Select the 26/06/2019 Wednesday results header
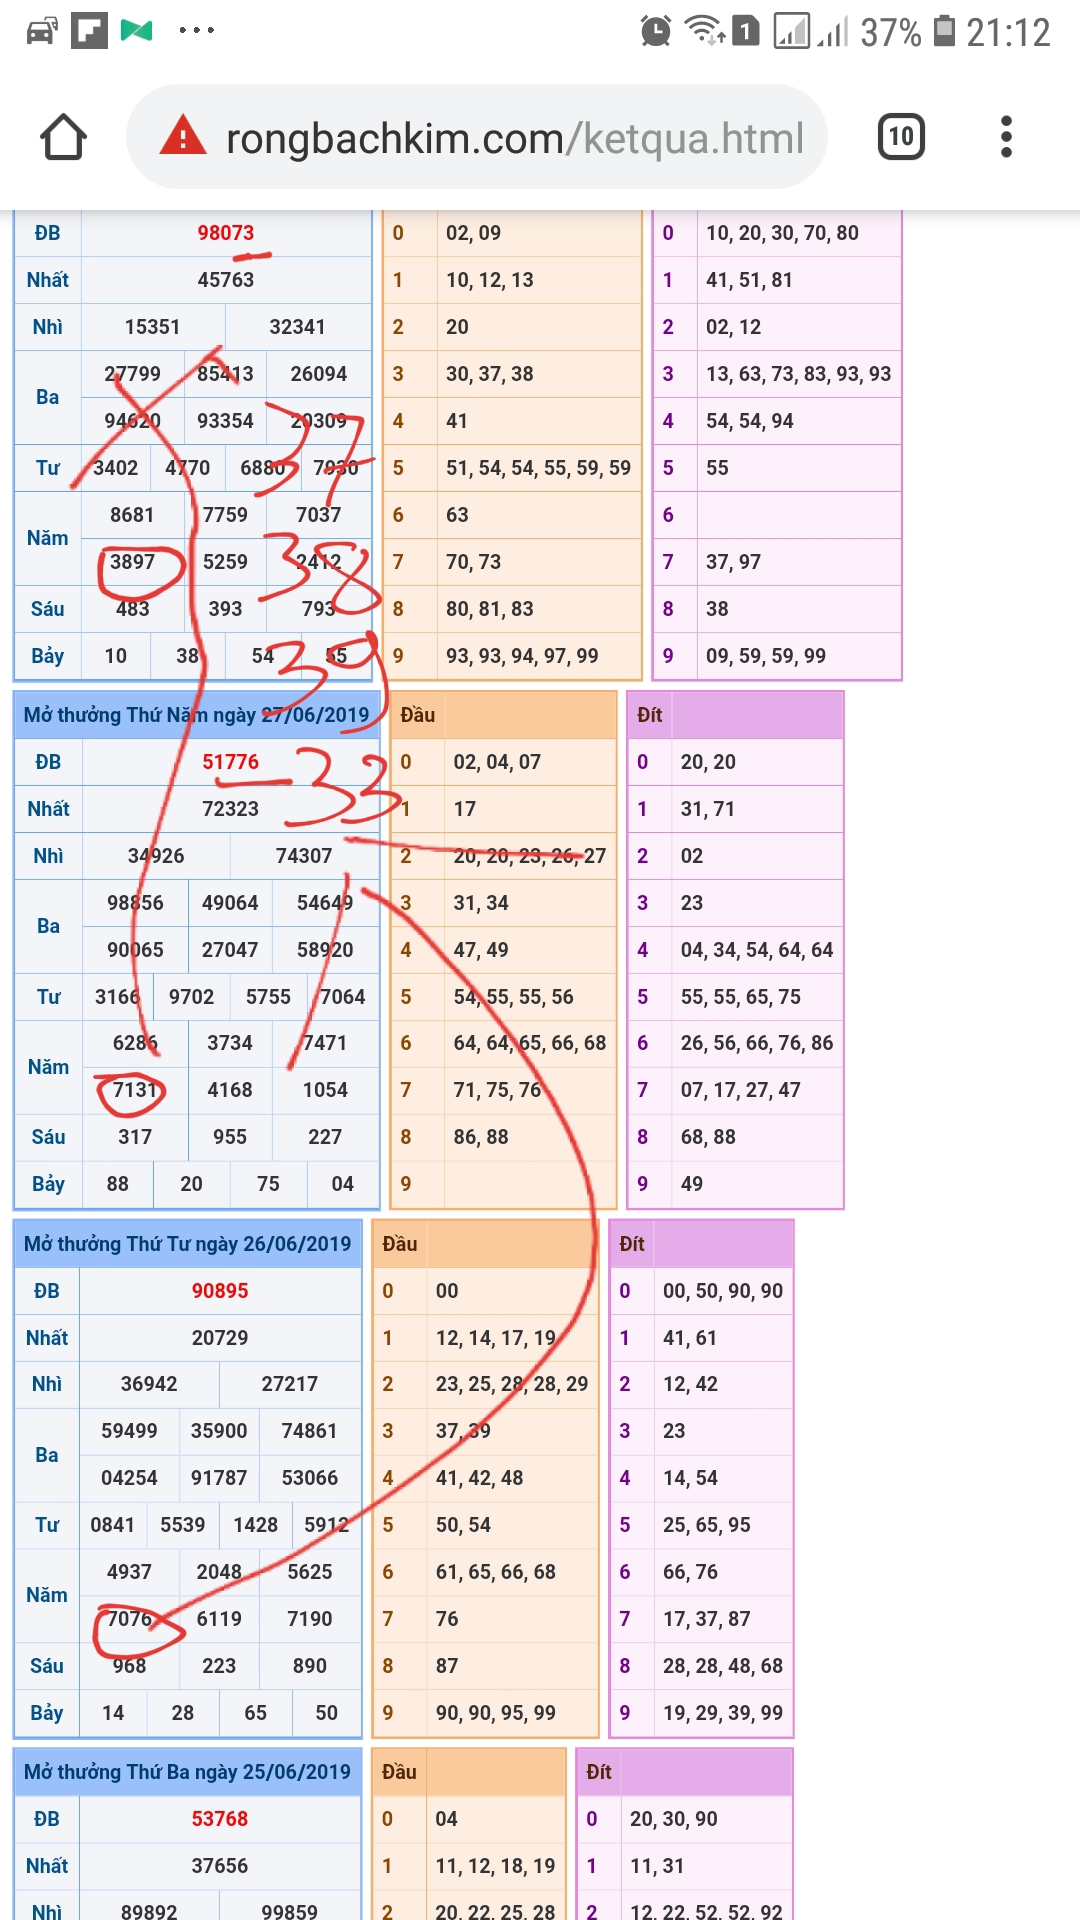Image resolution: width=1080 pixels, height=1920 pixels. [188, 1244]
